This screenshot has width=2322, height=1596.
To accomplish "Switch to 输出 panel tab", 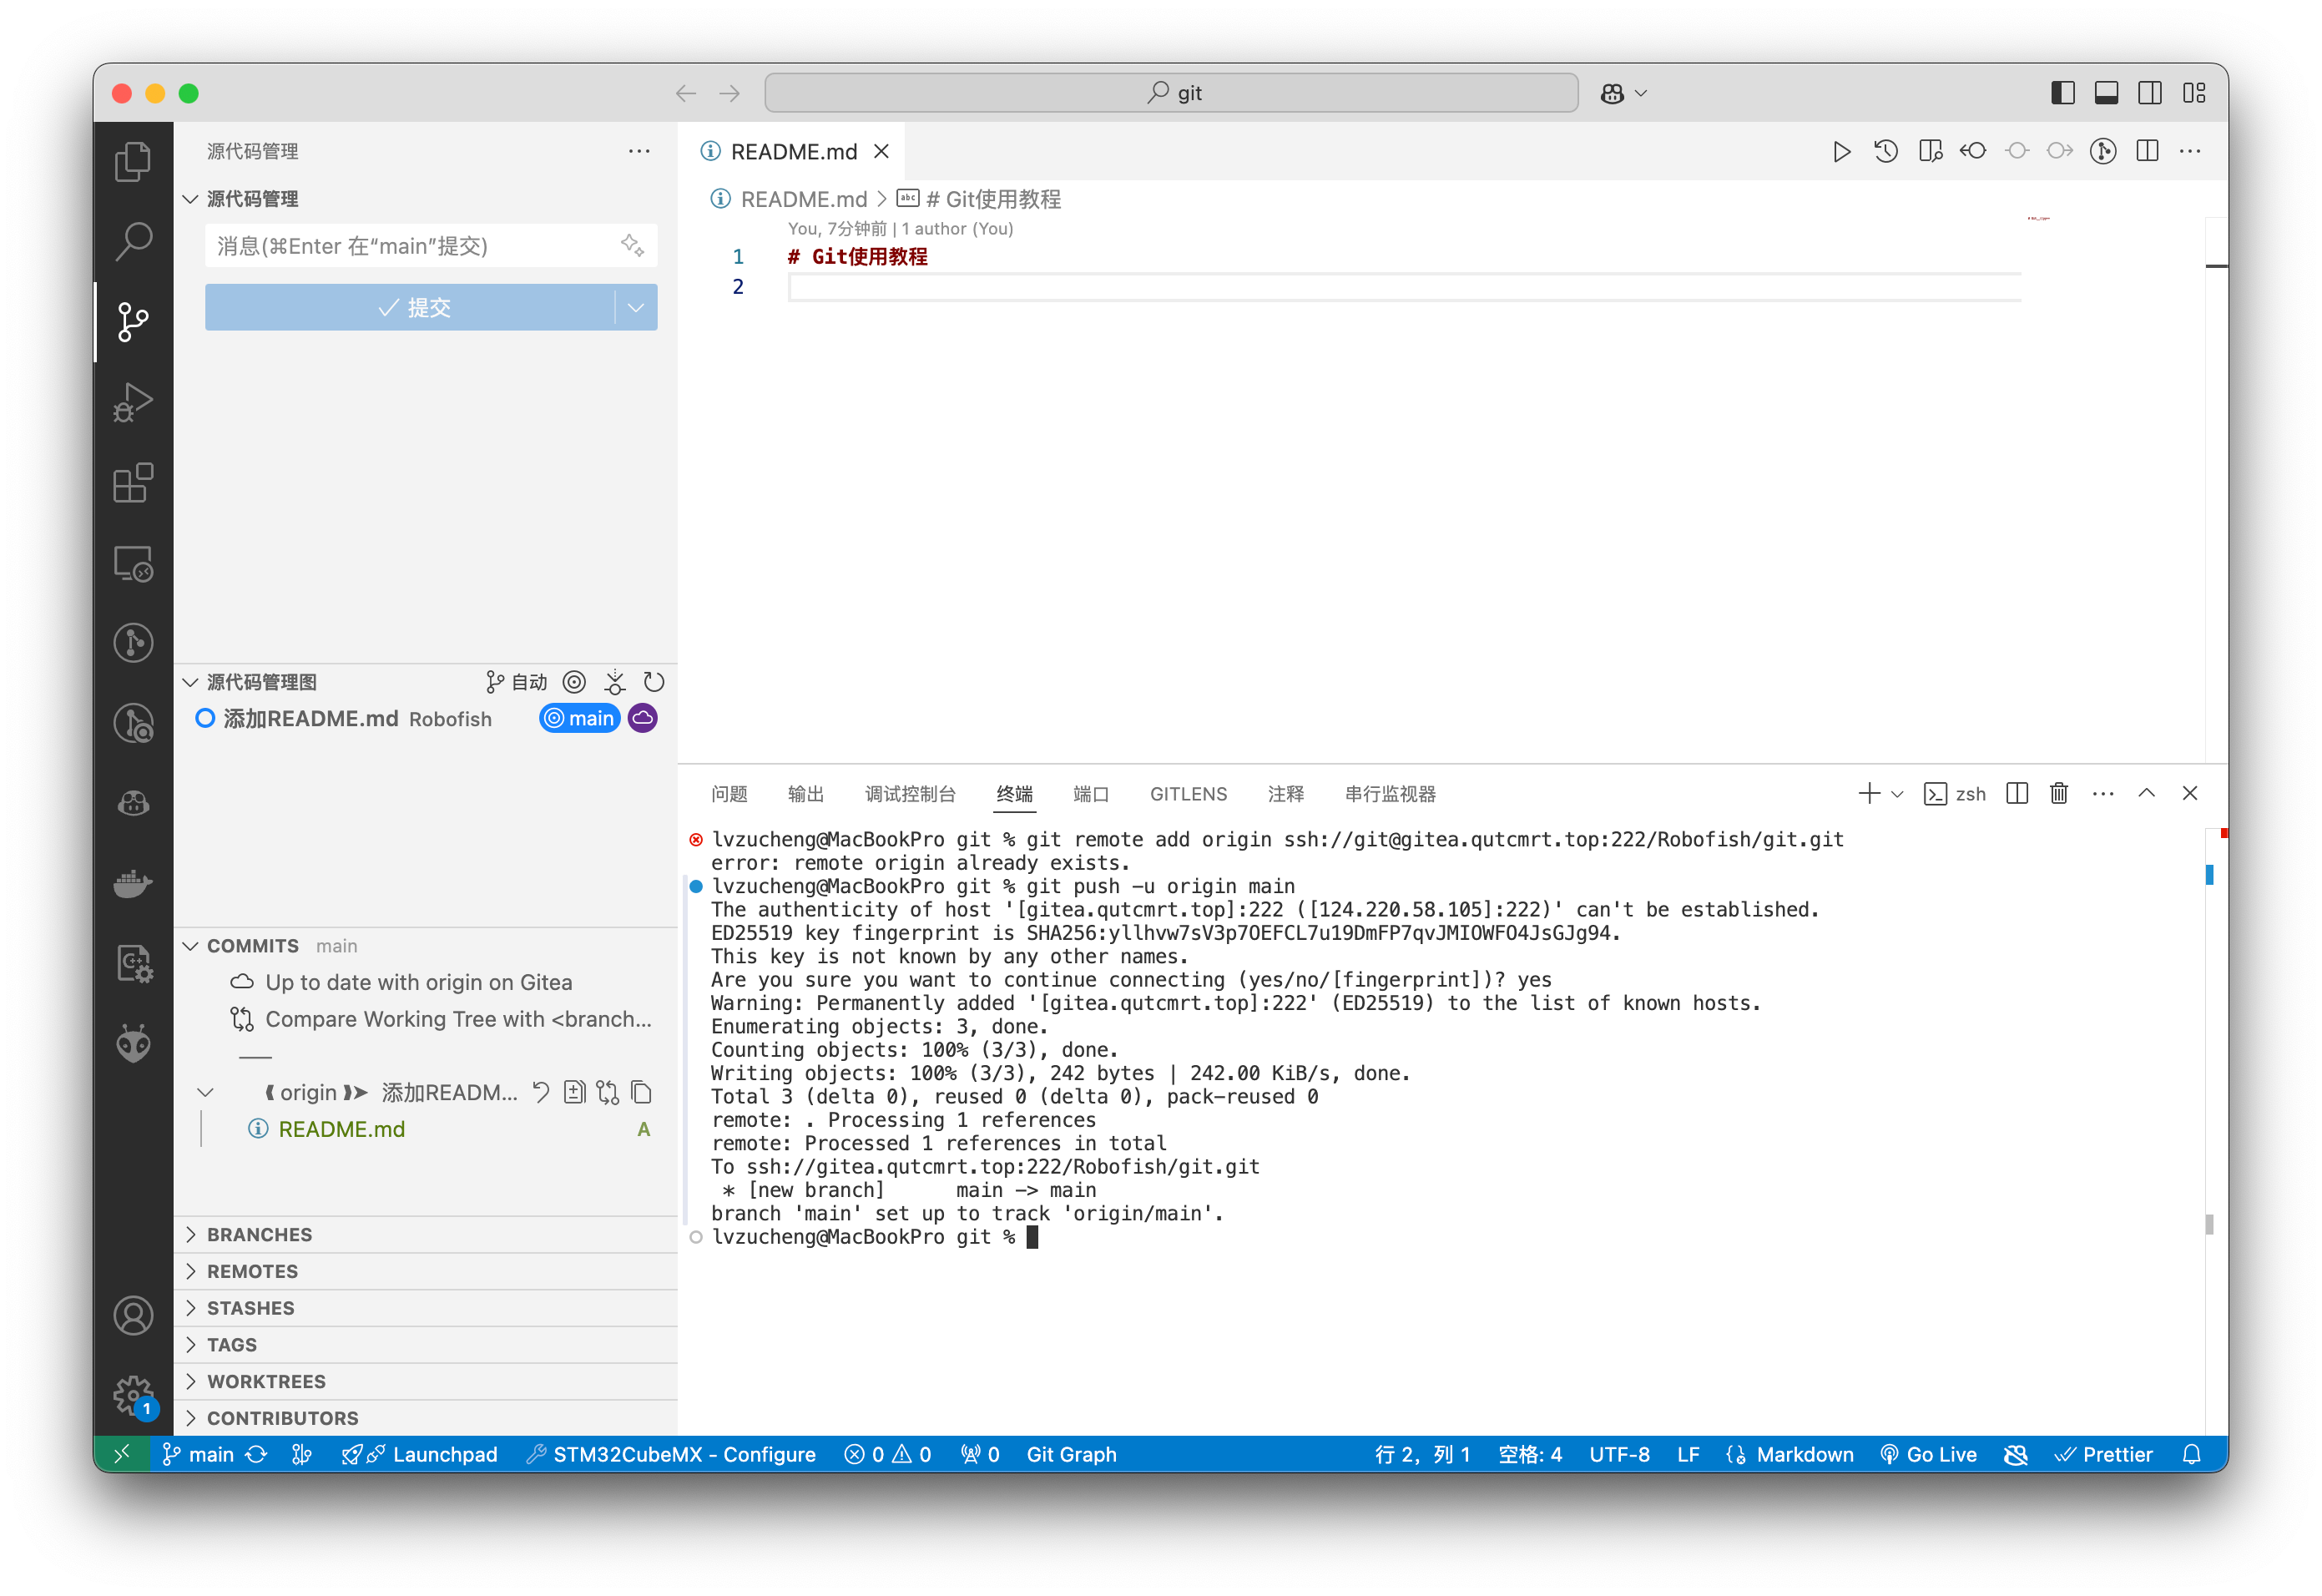I will pyautogui.click(x=805, y=793).
